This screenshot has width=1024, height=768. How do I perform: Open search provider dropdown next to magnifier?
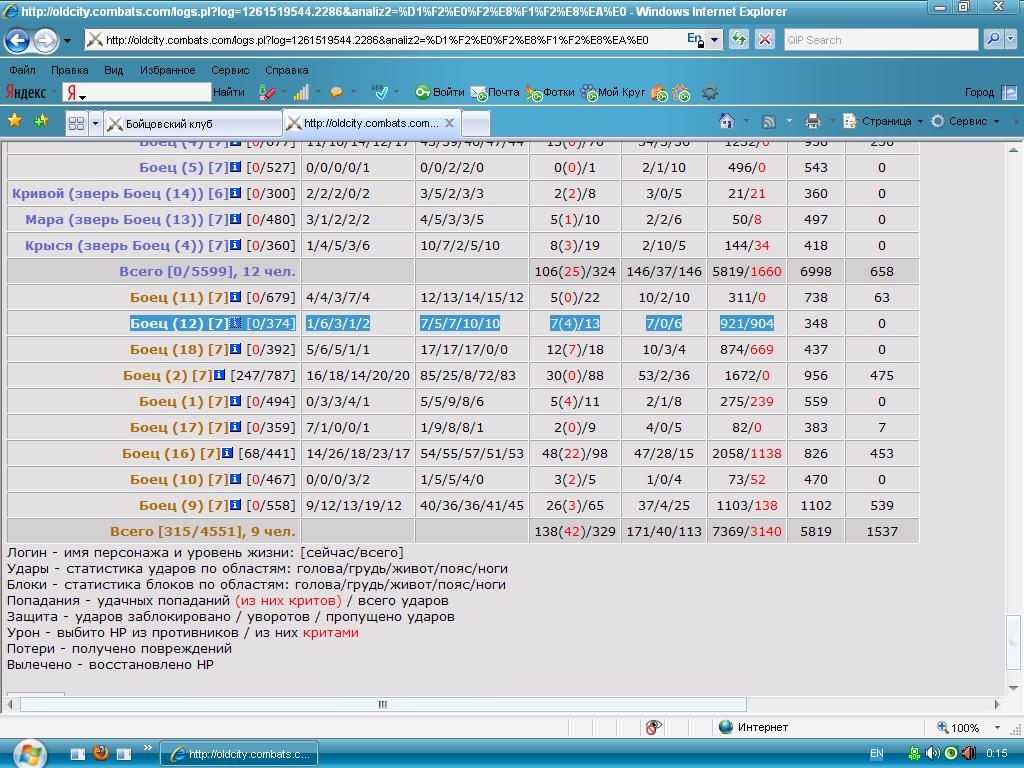point(1010,40)
